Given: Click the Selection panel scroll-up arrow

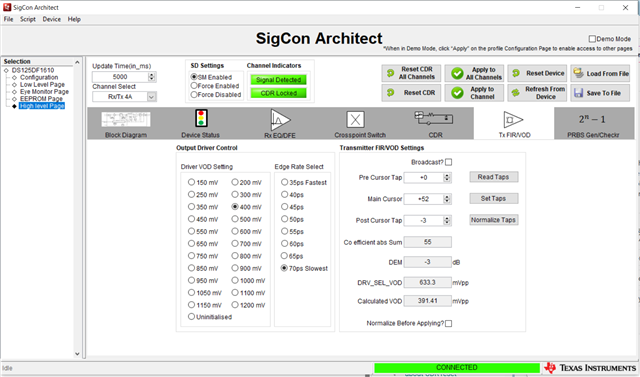Looking at the screenshot, I should (77, 62).
